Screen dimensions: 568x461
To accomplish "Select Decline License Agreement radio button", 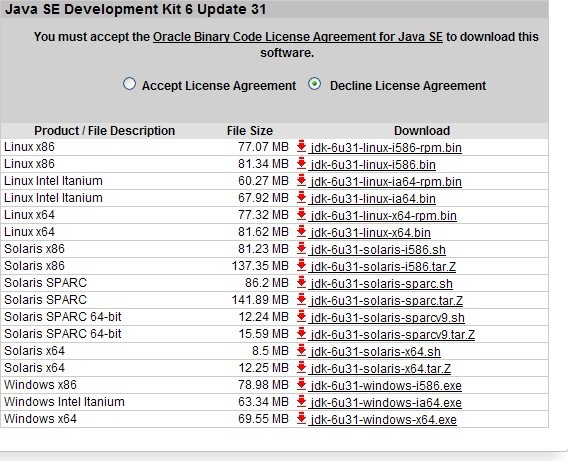I will pyautogui.click(x=314, y=84).
